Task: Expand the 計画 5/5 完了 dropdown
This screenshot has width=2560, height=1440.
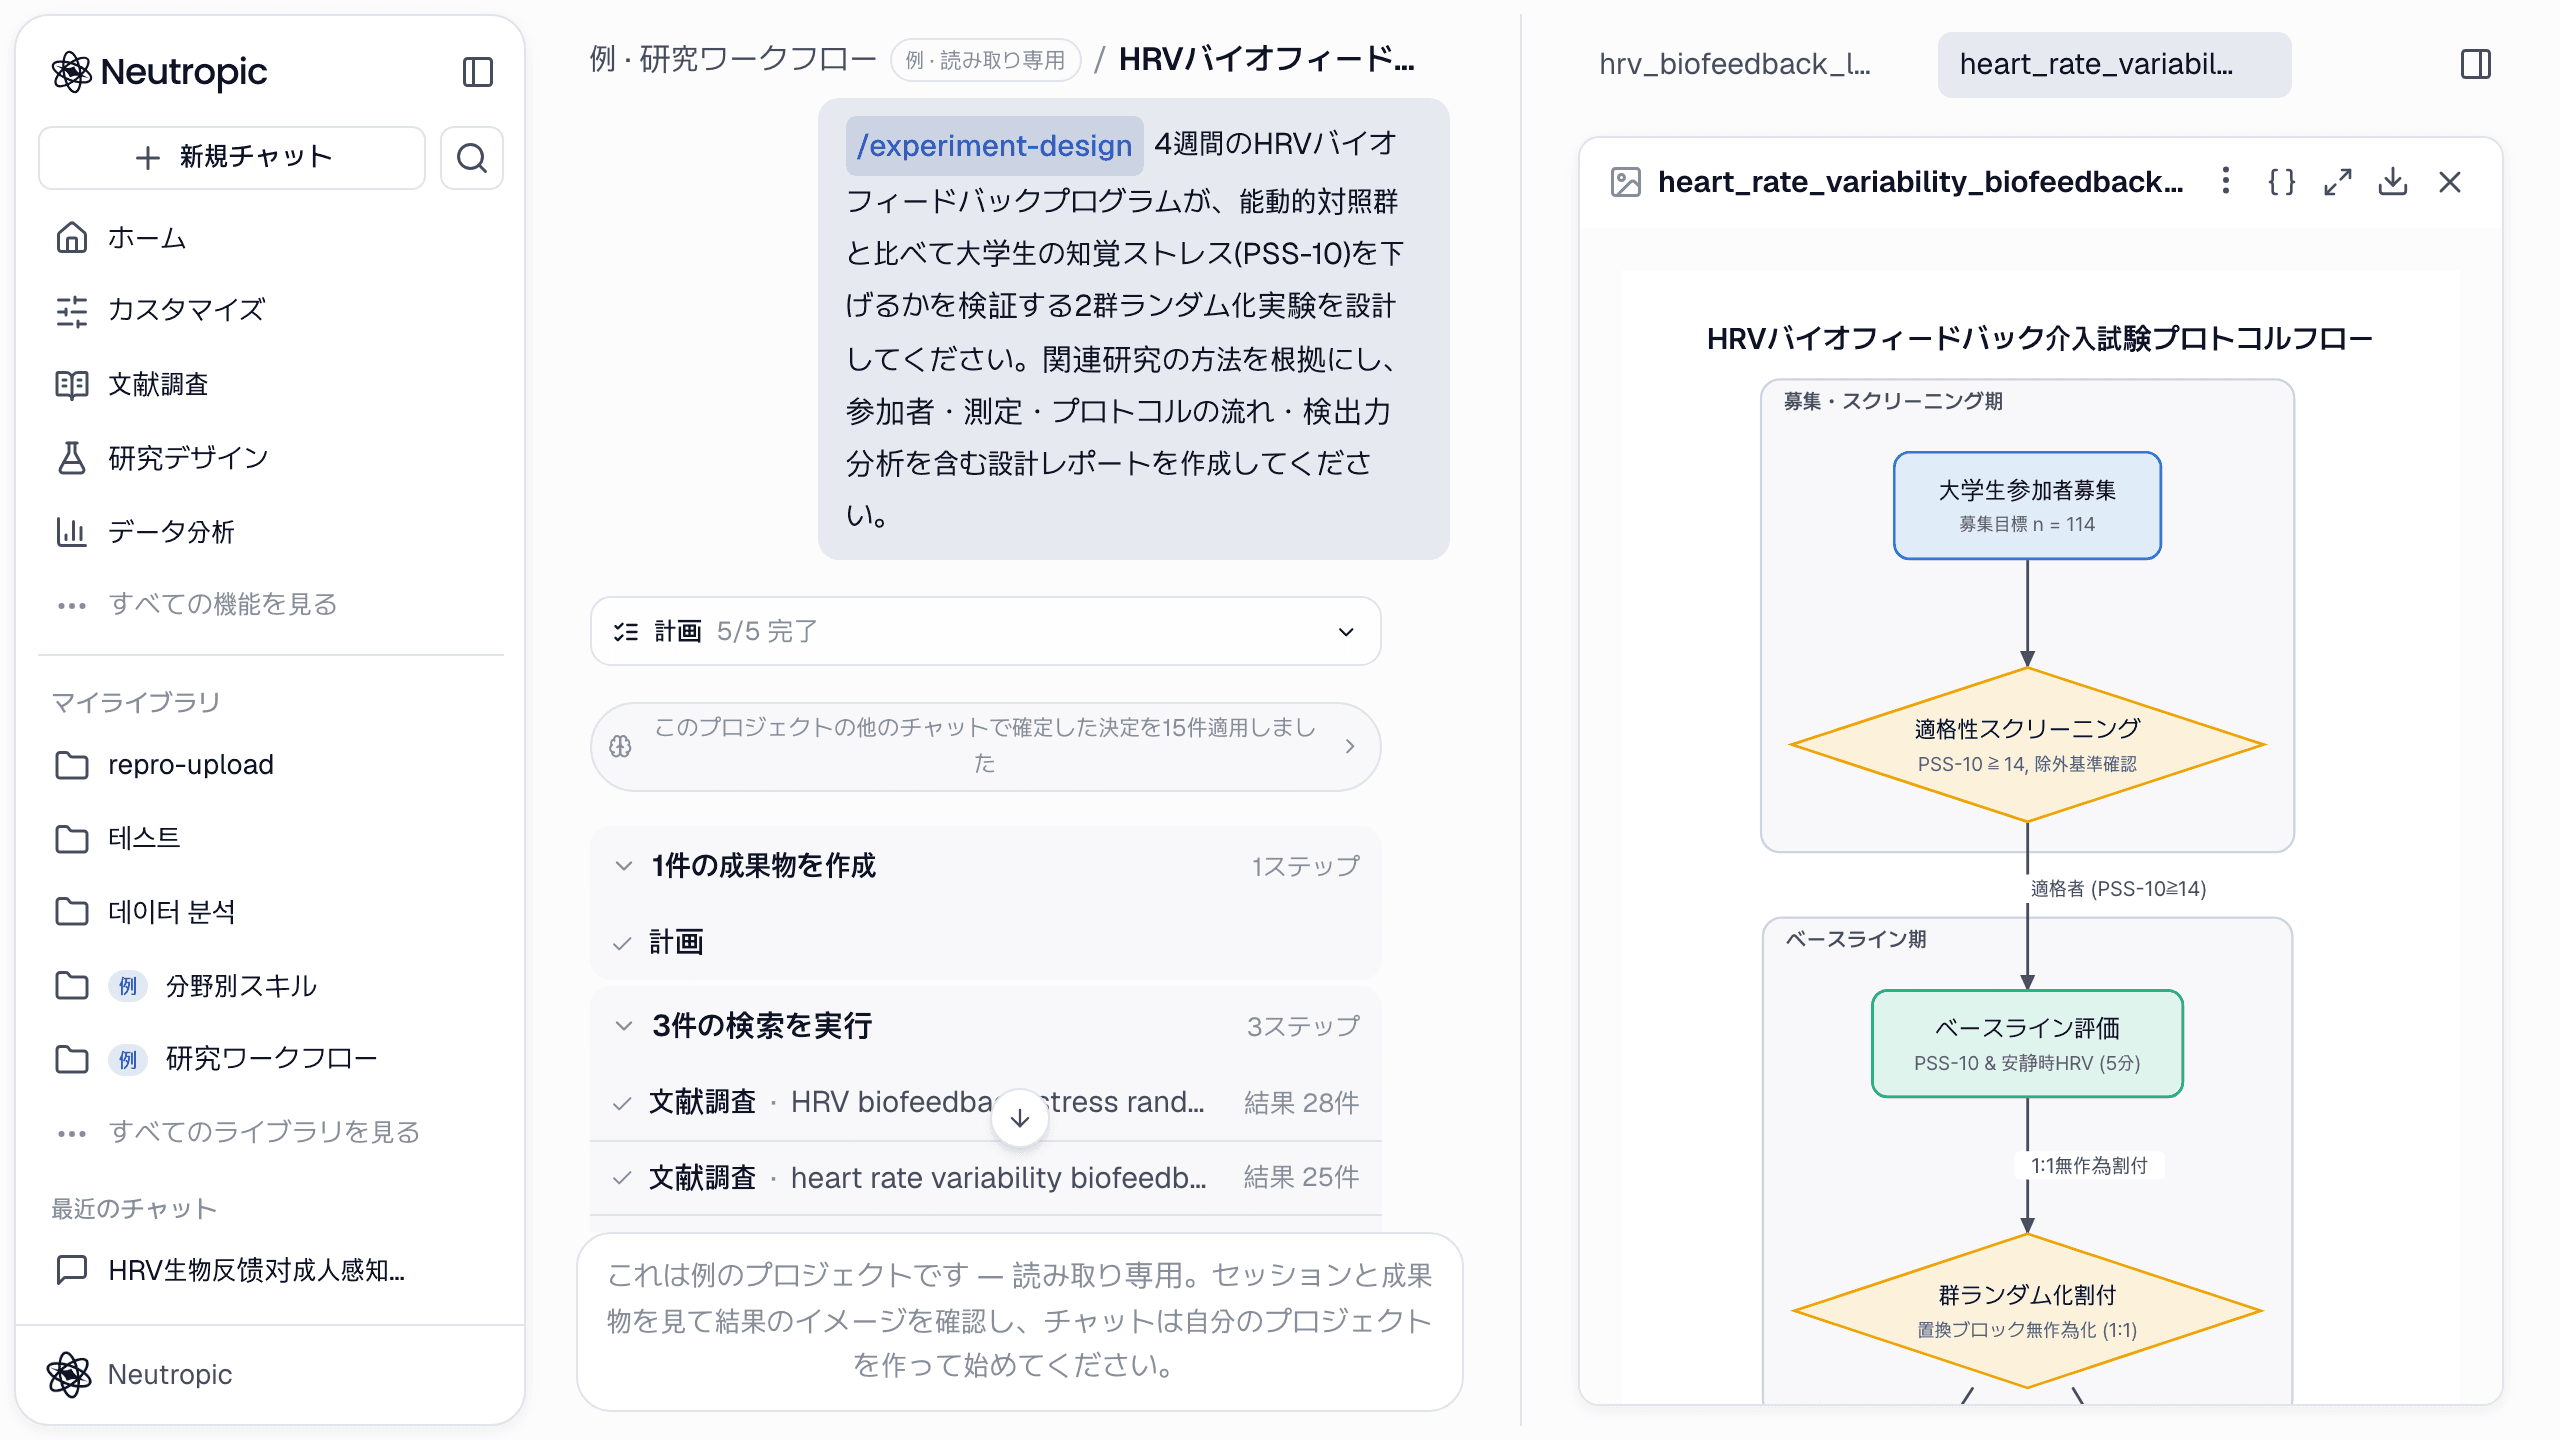Action: coord(985,631)
